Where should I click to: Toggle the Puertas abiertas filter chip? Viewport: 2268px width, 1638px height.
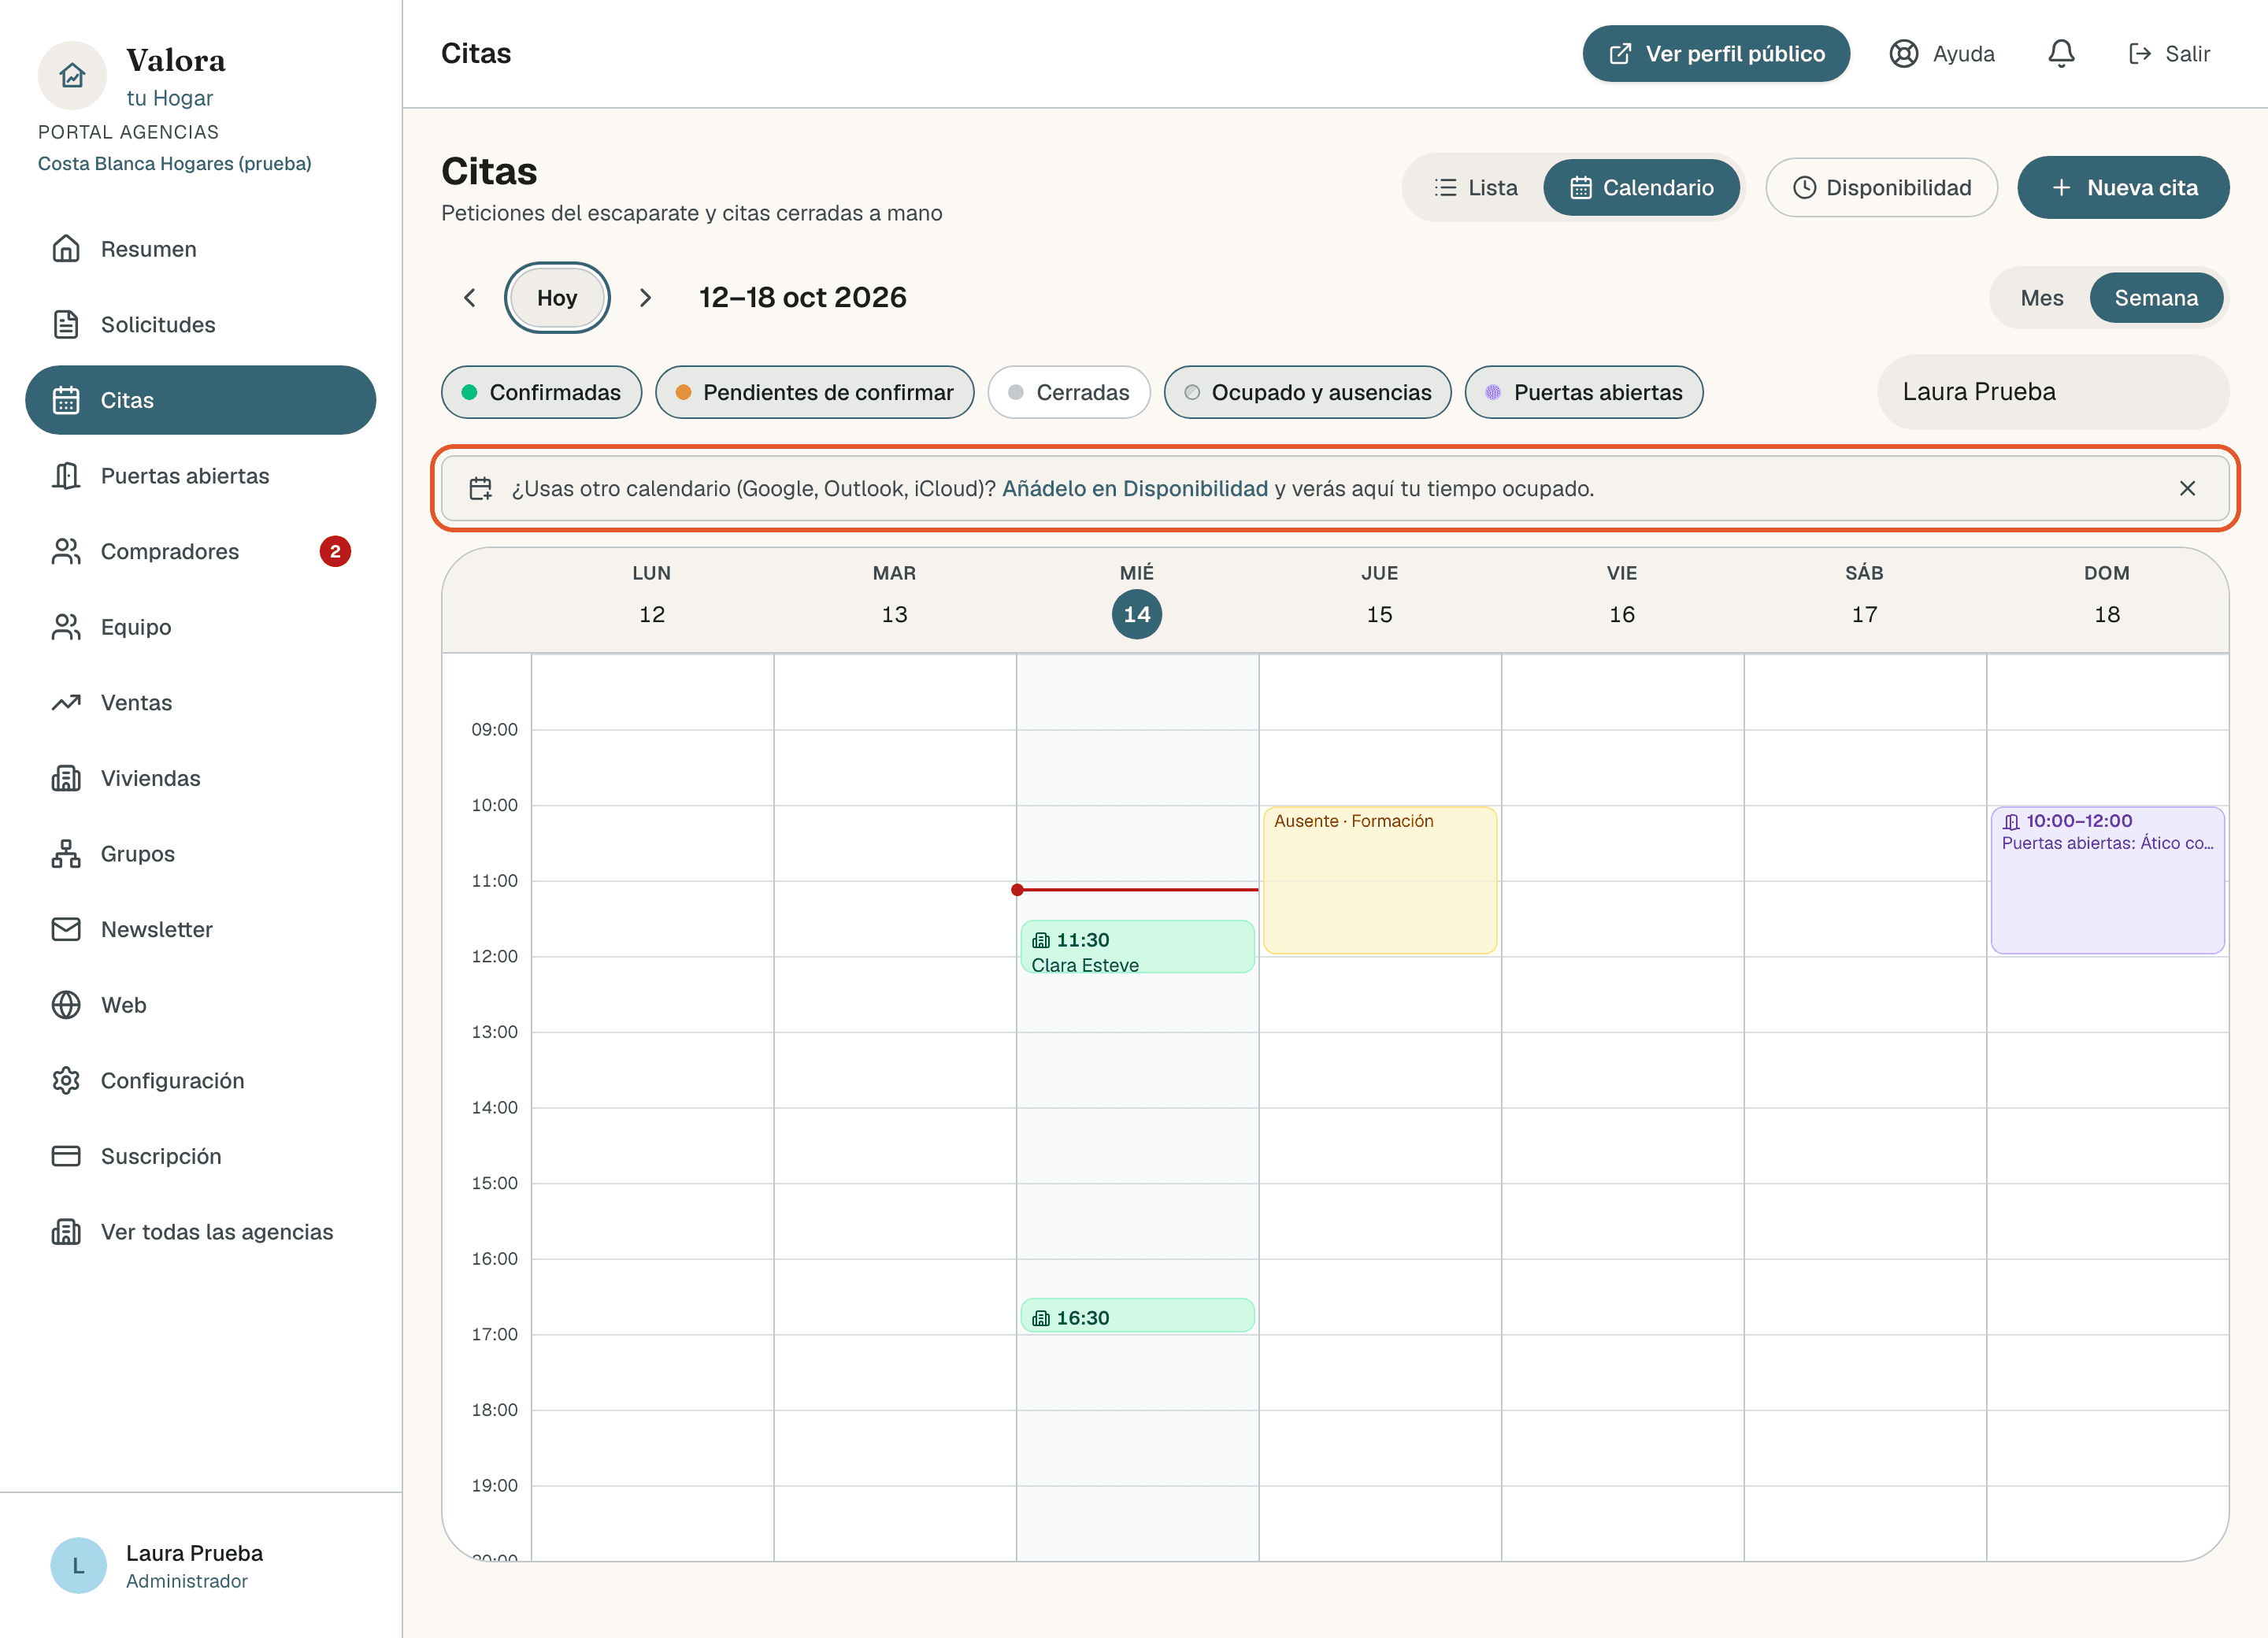click(1584, 393)
